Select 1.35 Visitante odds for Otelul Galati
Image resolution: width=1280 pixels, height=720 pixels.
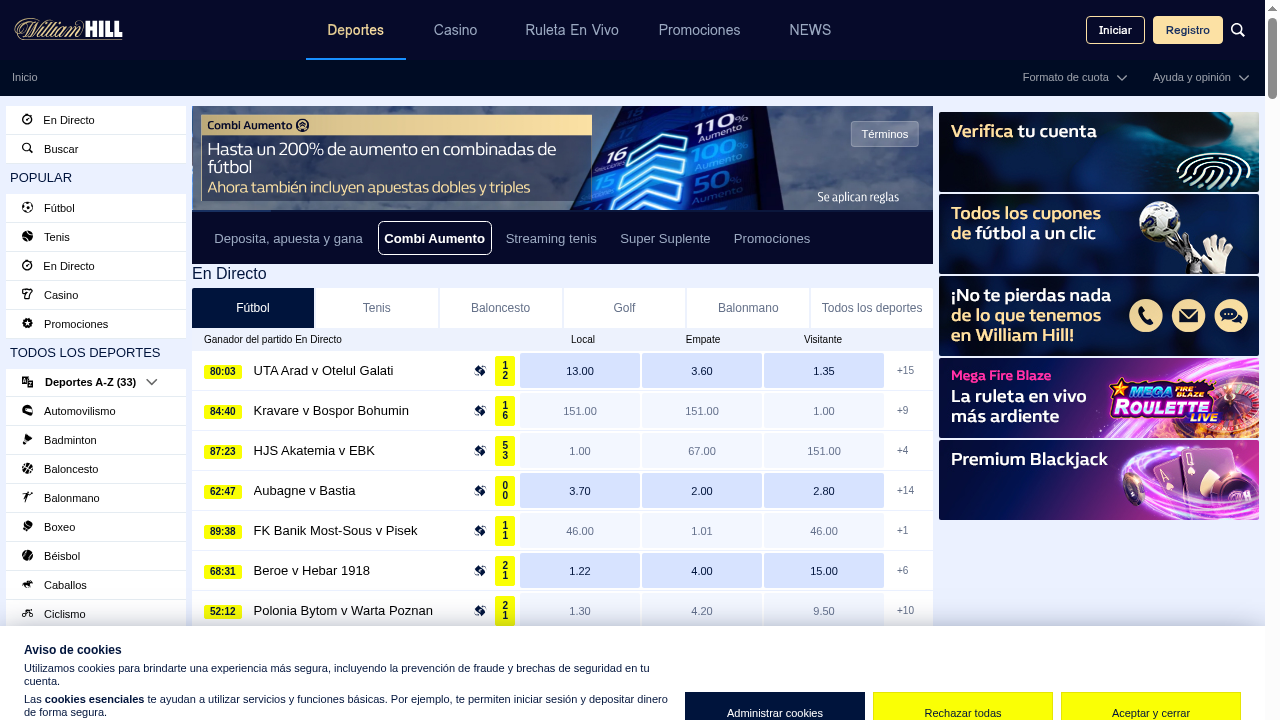[x=824, y=371]
